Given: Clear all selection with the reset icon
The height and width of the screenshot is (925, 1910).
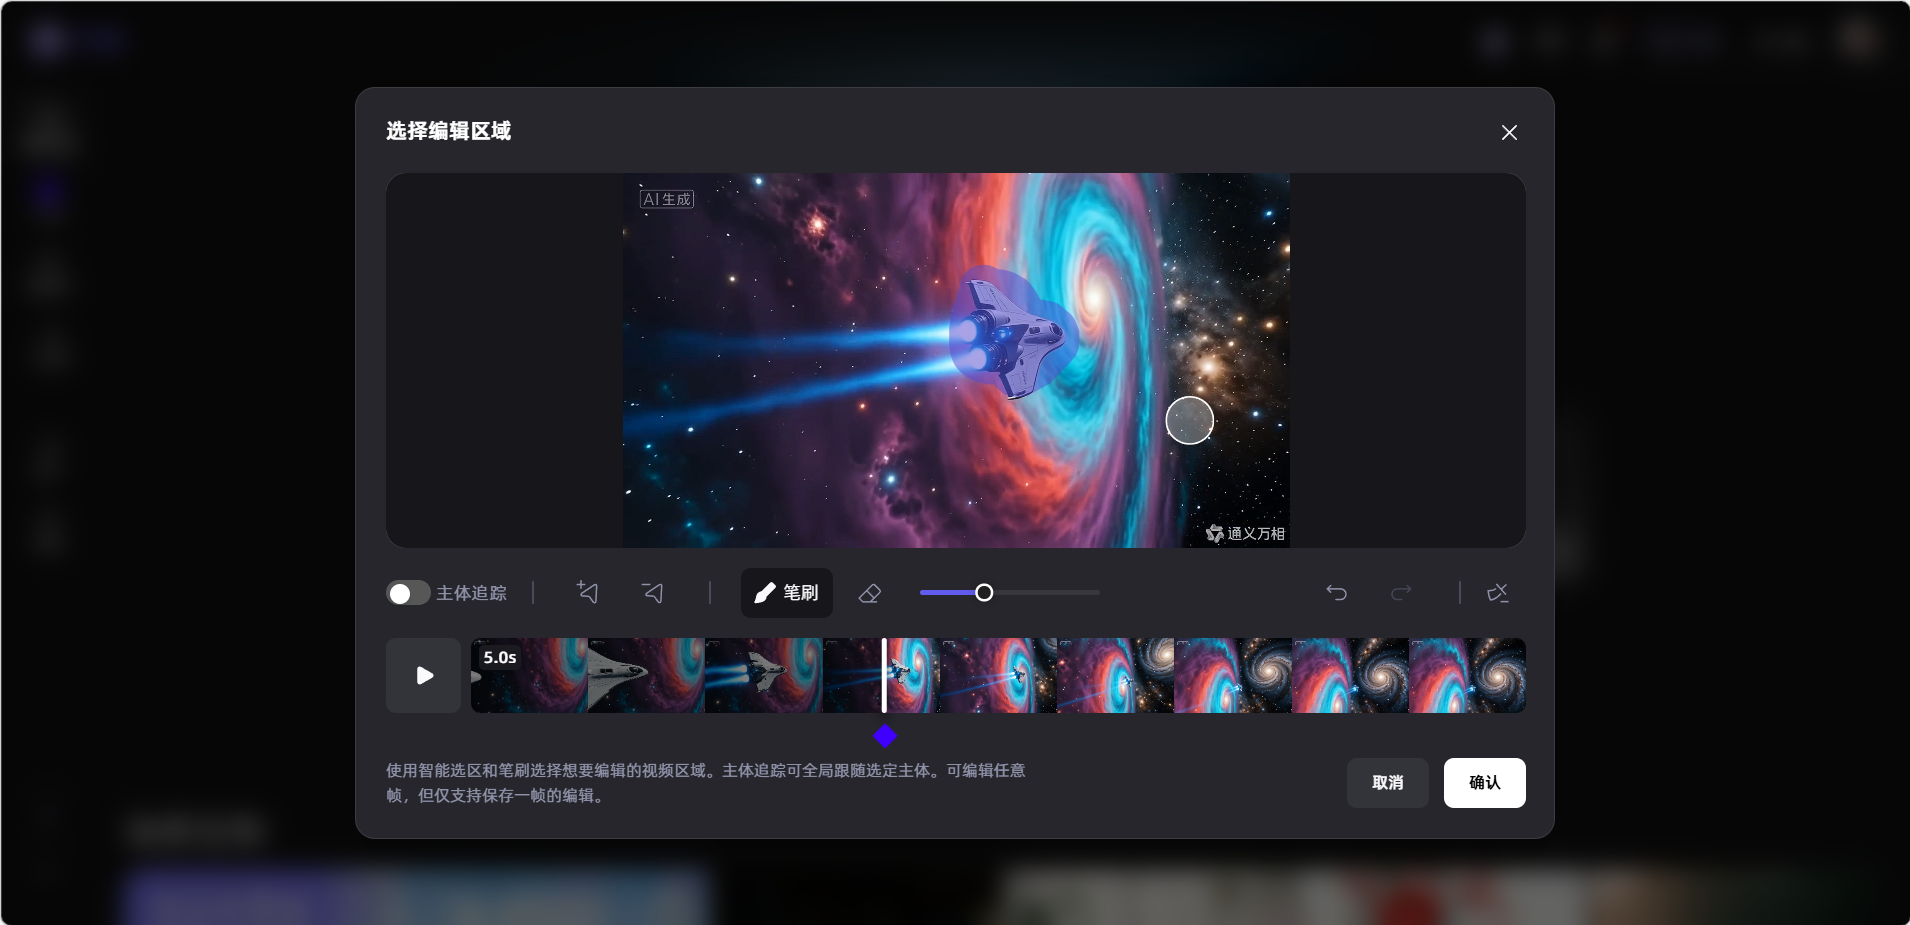Looking at the screenshot, I should tap(1497, 593).
